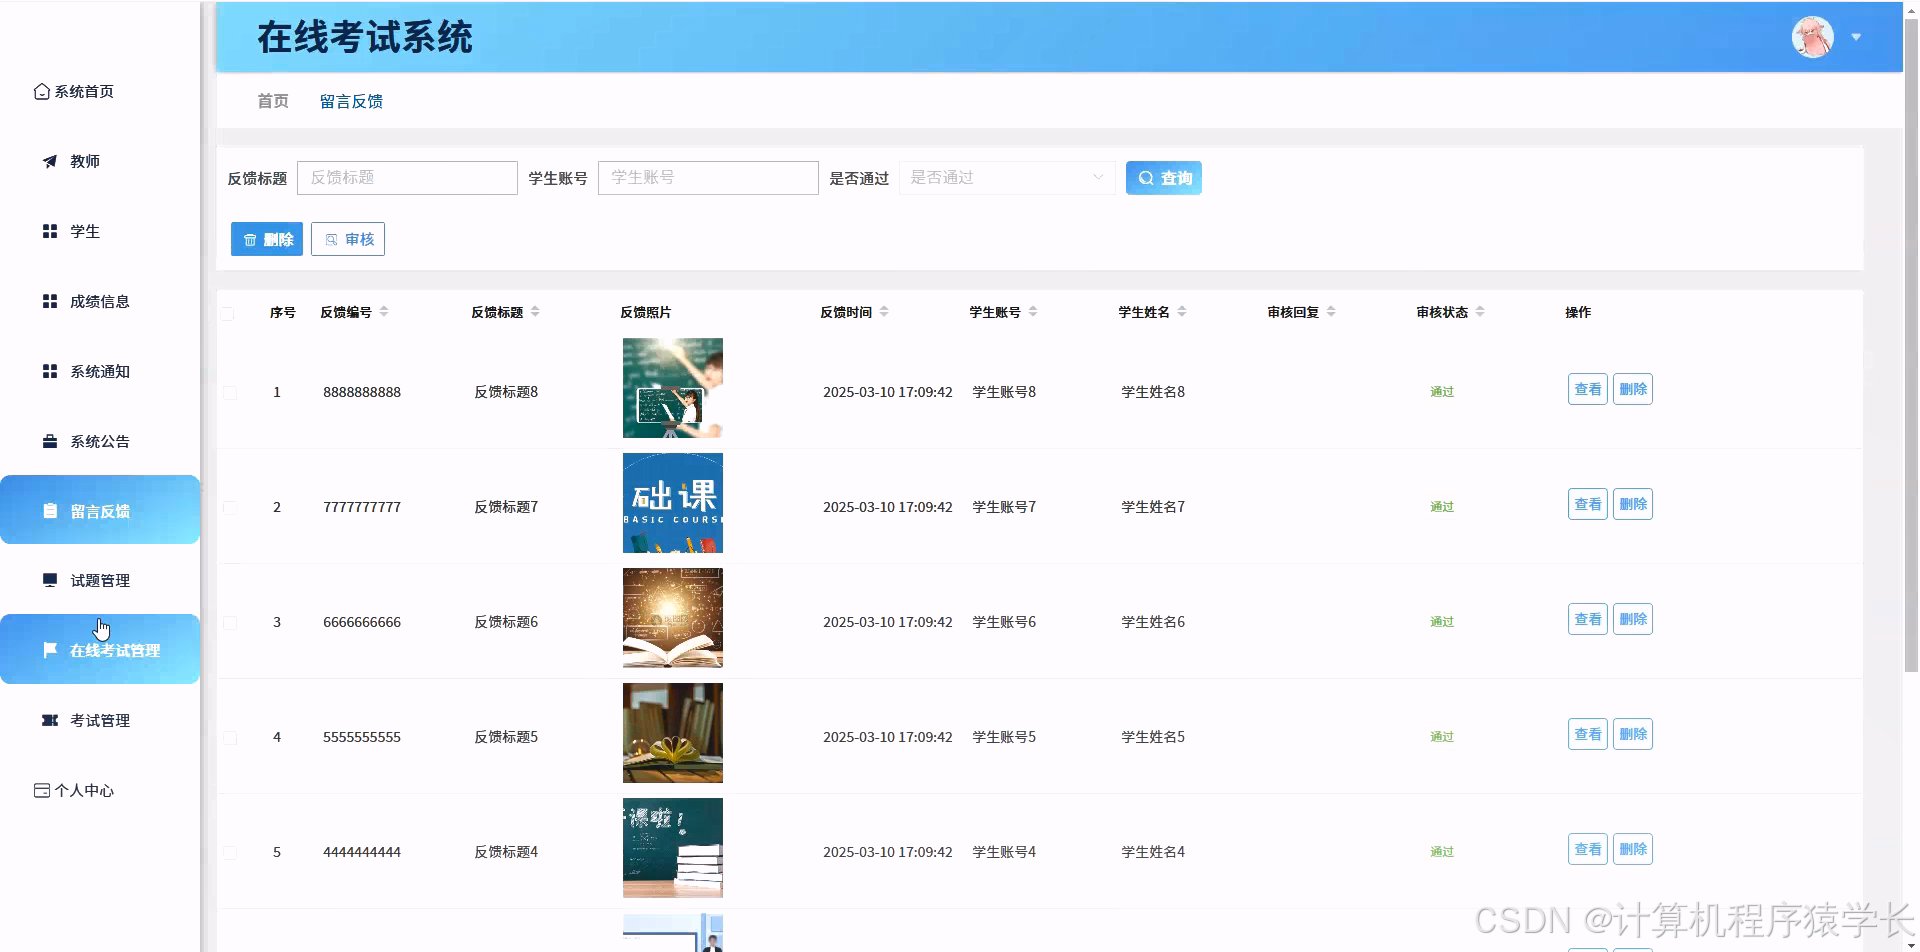Image resolution: width=1920 pixels, height=952 pixels.
Task: Select the 教师 teacher icon
Action: pyautogui.click(x=49, y=161)
